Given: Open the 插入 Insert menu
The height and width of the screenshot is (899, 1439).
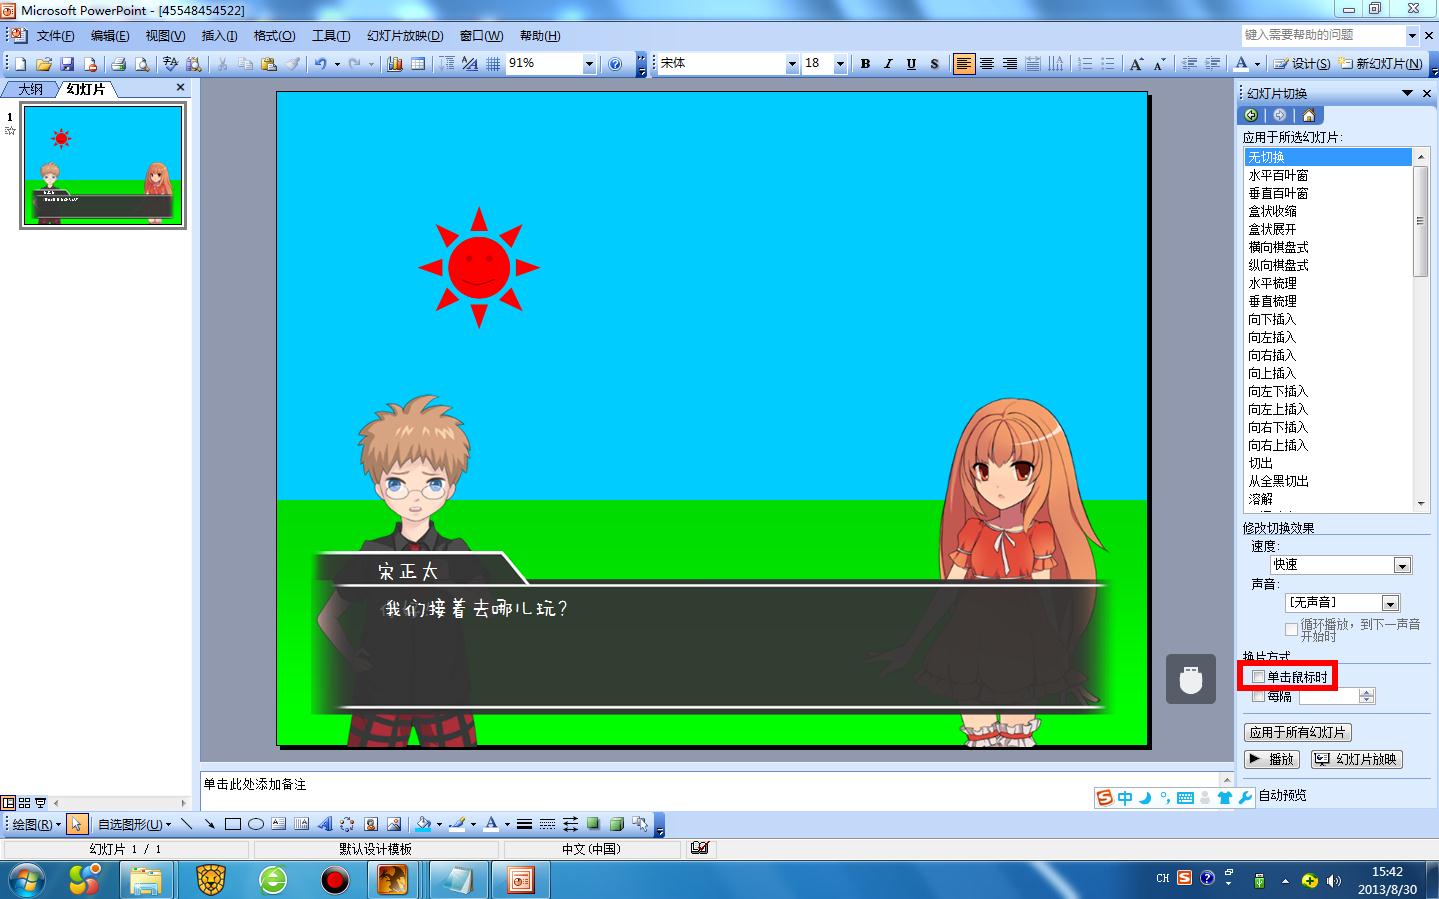Looking at the screenshot, I should tap(219, 36).
